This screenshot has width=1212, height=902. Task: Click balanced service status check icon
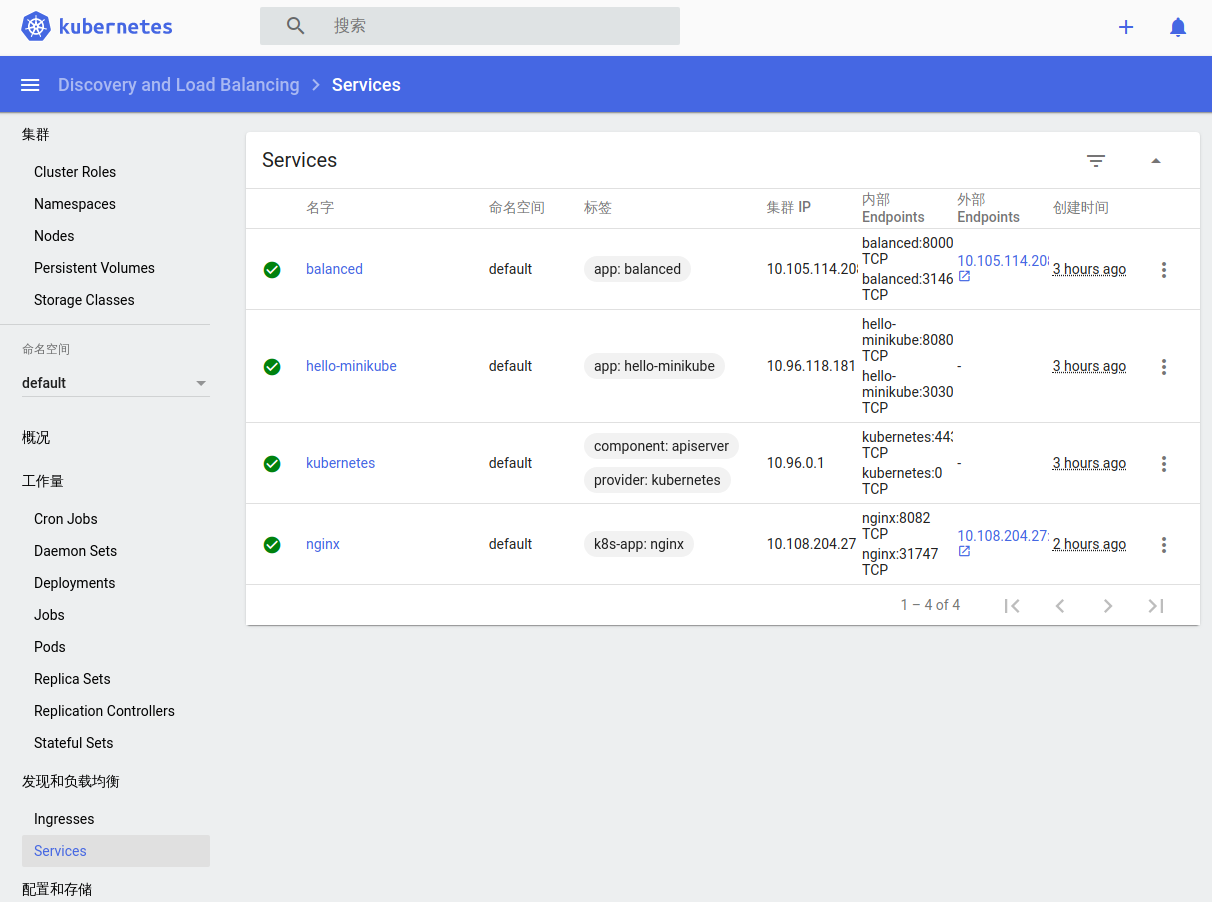pos(272,270)
